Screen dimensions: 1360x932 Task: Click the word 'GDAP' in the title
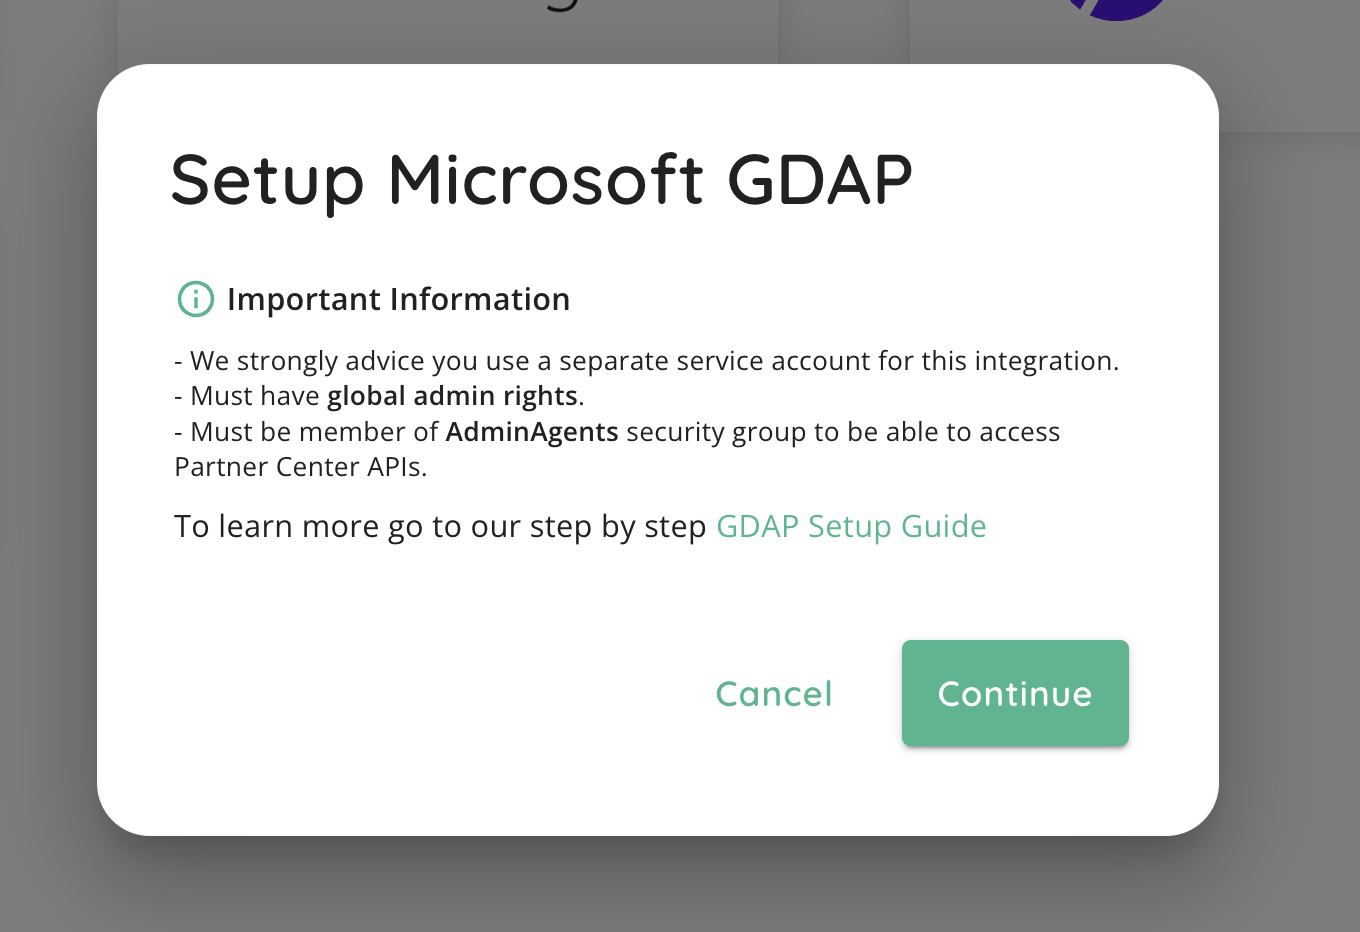819,180
